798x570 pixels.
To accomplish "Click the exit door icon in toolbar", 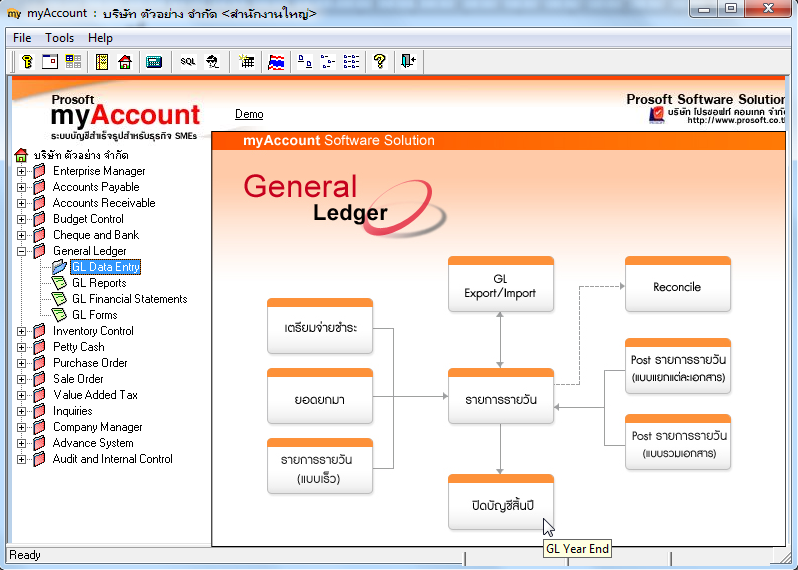I will click(x=408, y=62).
